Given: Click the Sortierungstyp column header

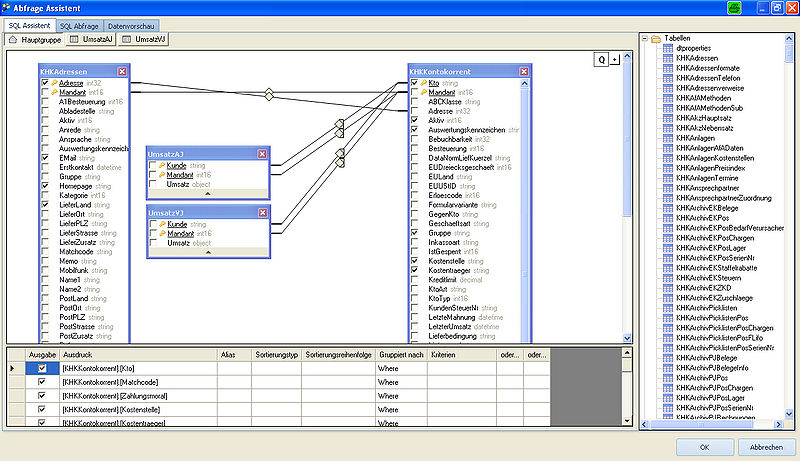Looking at the screenshot, I should pyautogui.click(x=277, y=354).
